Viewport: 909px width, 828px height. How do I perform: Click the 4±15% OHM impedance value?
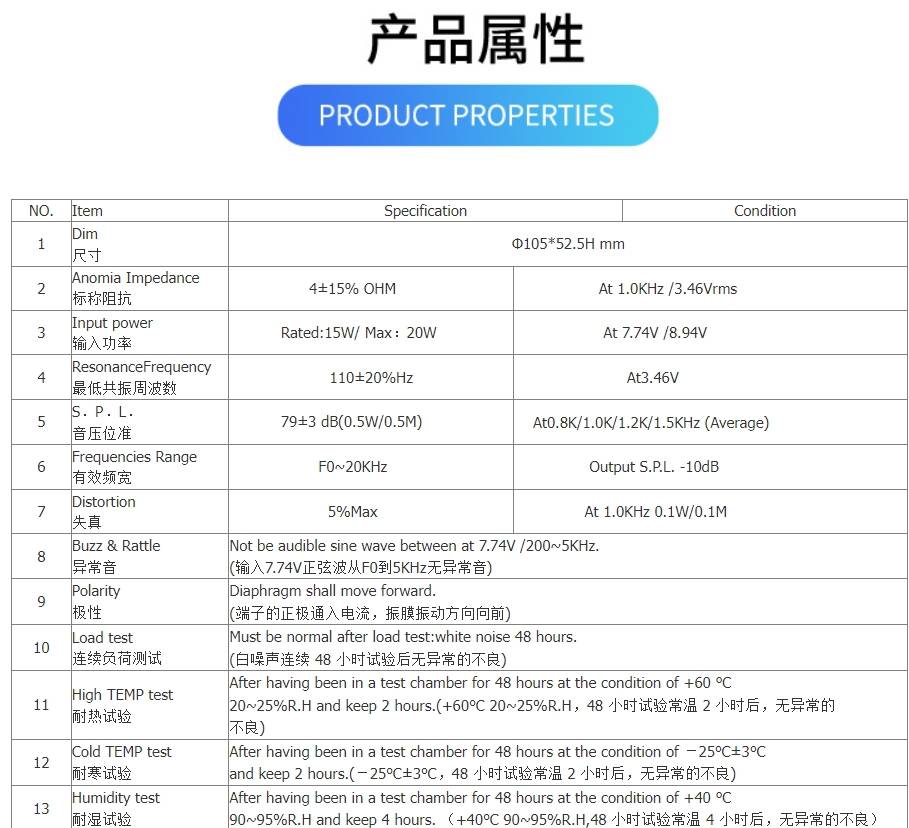tap(352, 289)
